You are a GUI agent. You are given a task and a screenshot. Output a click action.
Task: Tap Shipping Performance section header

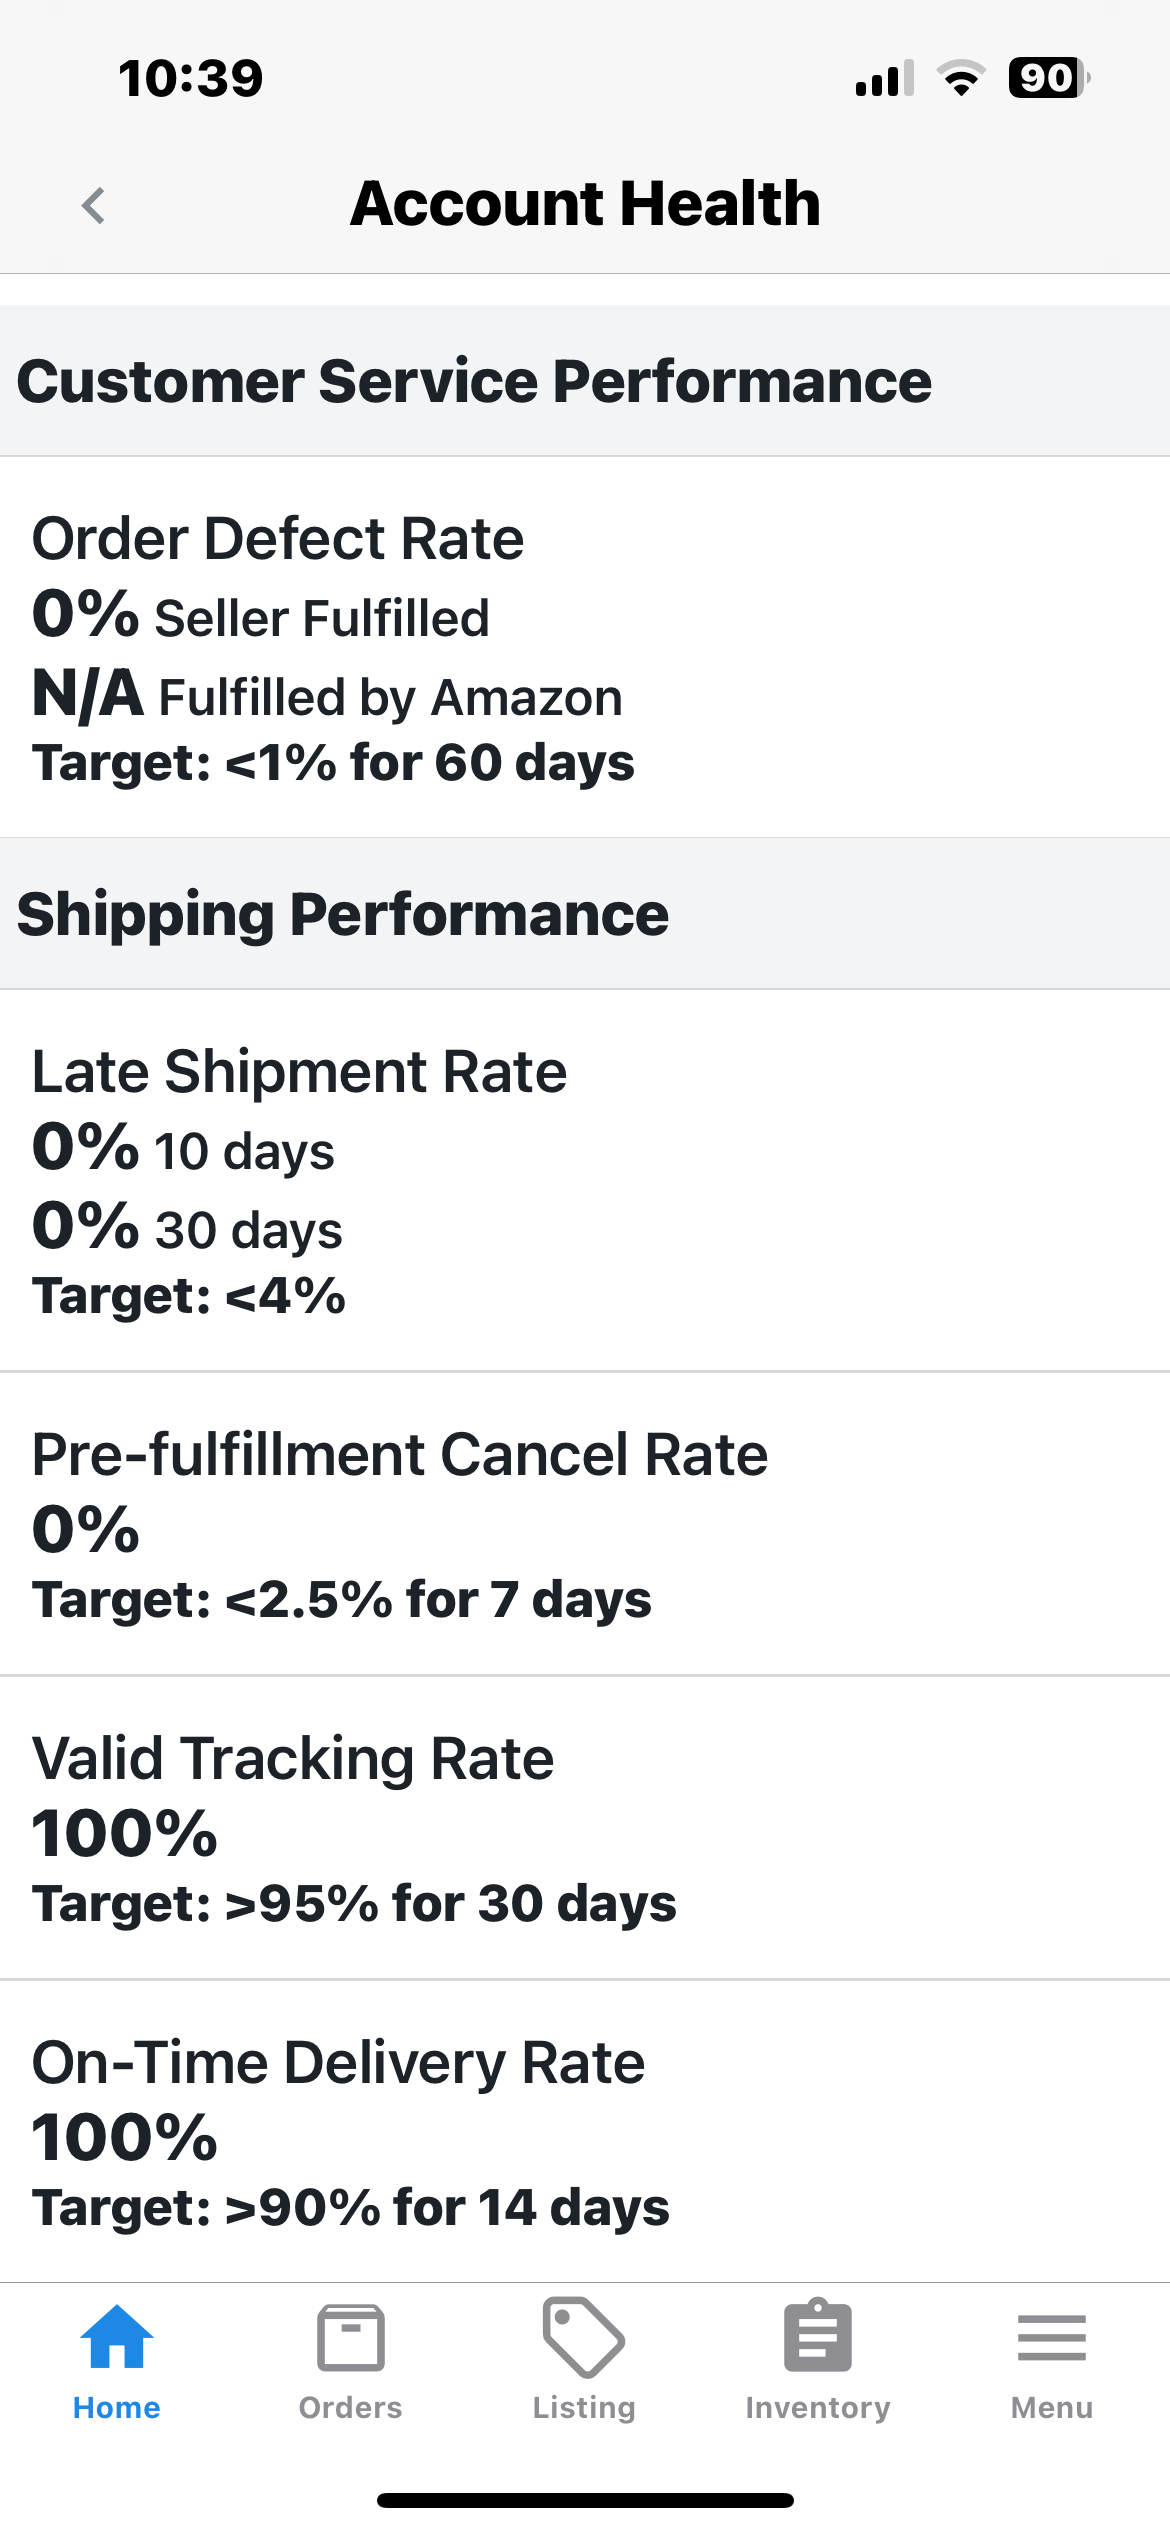(585, 914)
